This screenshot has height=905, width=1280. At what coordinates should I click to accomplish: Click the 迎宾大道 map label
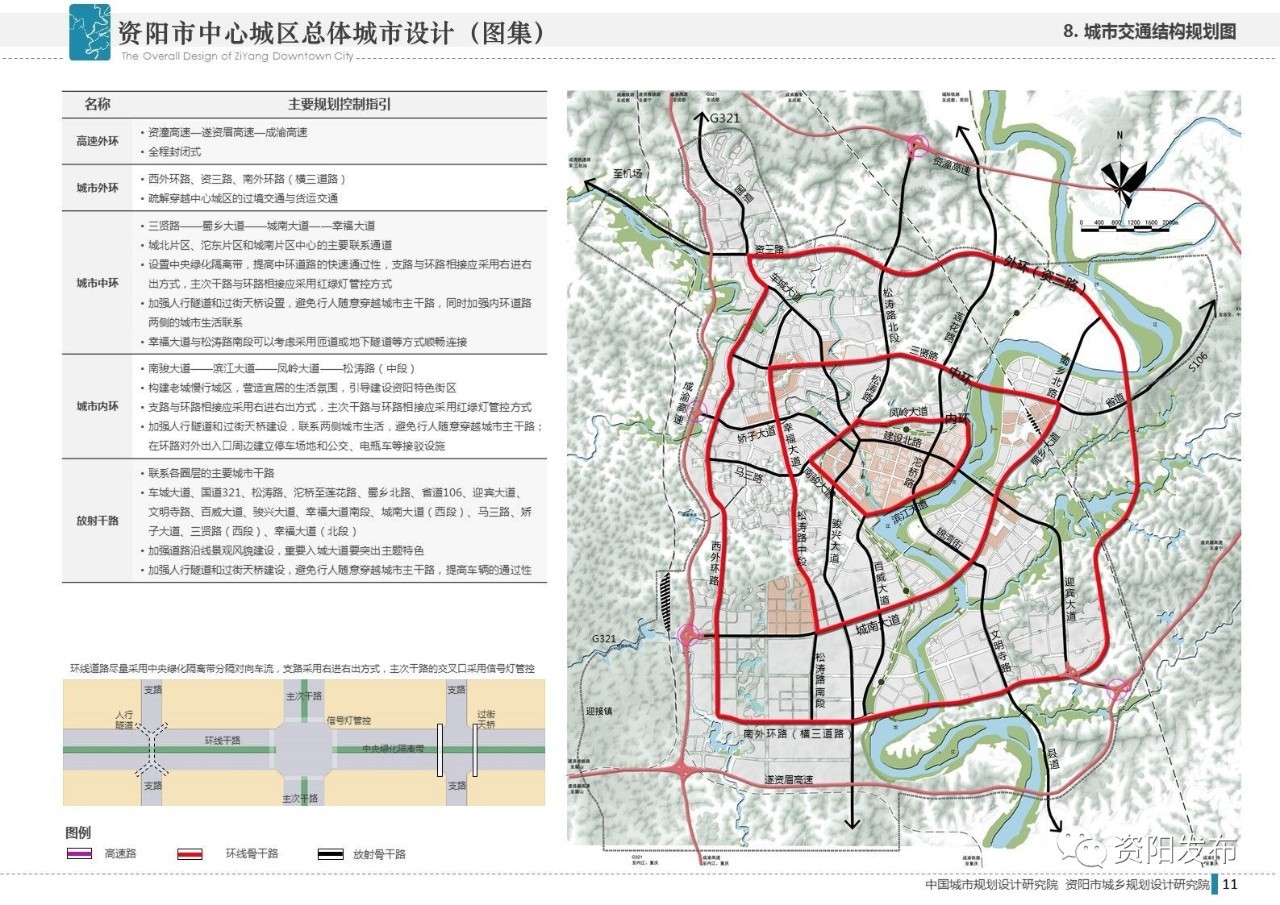pyautogui.click(x=1069, y=598)
